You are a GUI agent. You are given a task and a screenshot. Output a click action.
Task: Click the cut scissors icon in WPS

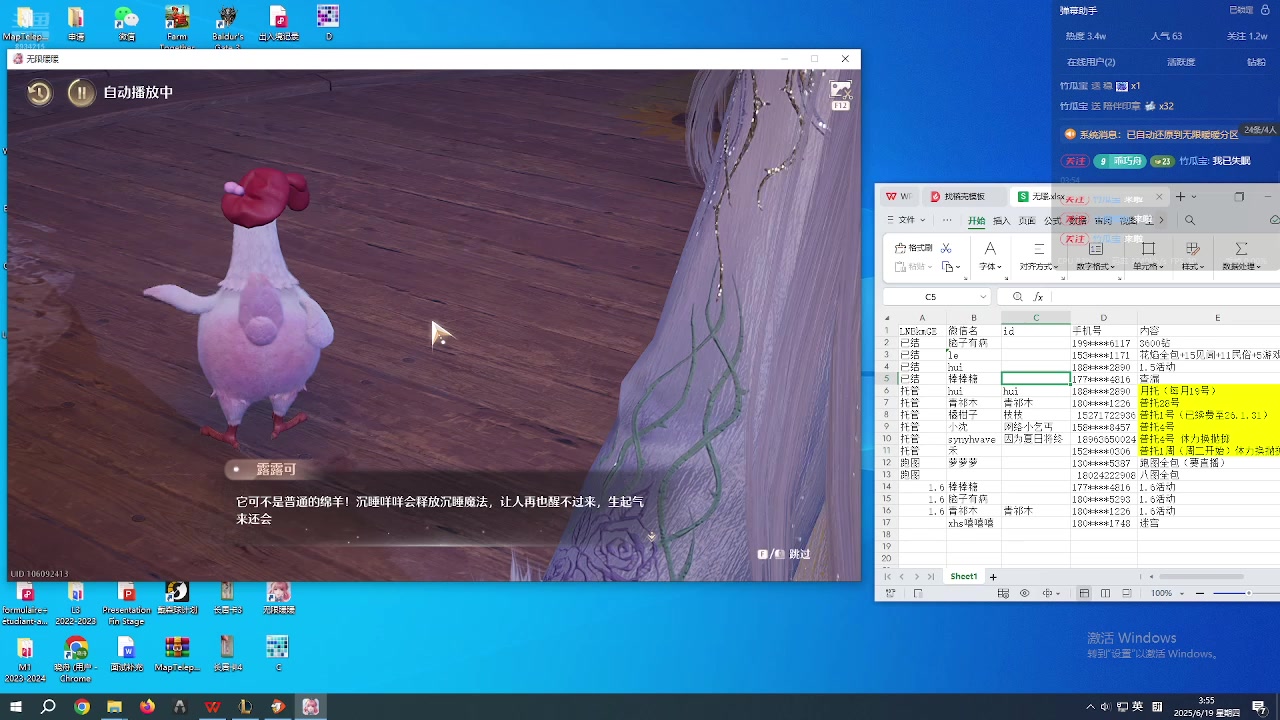pos(946,248)
